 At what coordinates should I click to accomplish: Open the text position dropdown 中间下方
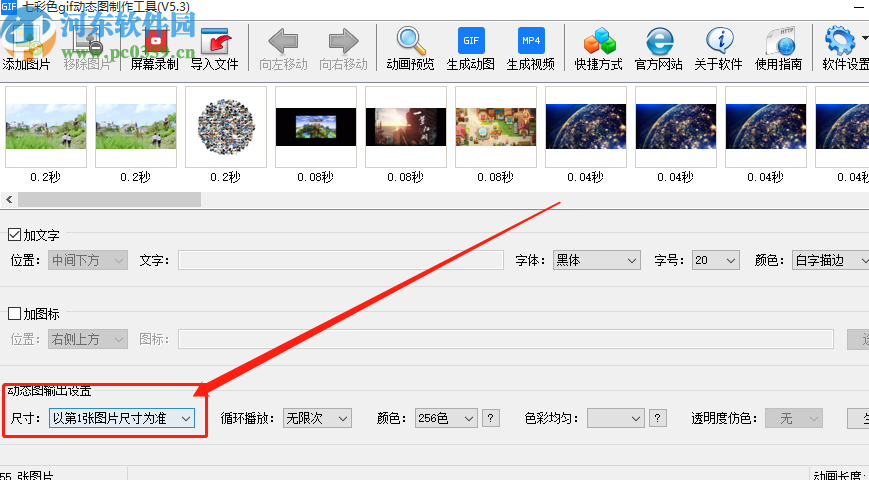88,261
